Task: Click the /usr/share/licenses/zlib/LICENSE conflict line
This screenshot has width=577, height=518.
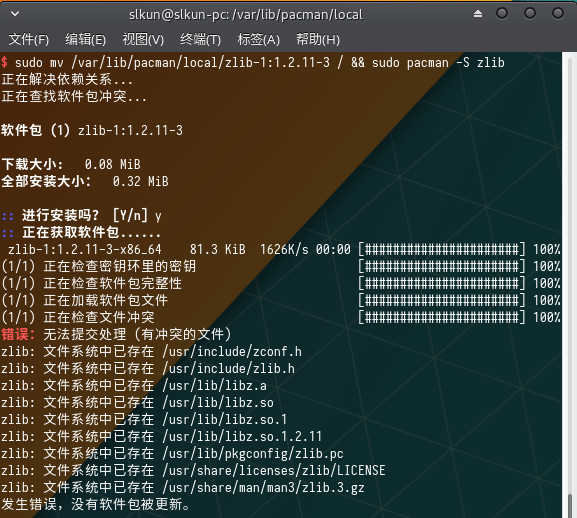Action: (193, 471)
